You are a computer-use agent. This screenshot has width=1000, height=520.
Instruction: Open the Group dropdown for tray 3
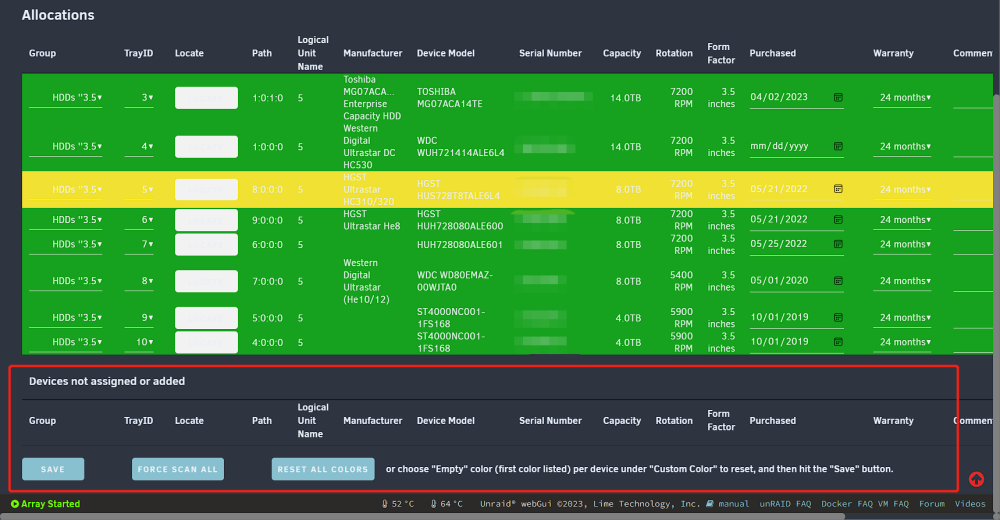pos(66,98)
